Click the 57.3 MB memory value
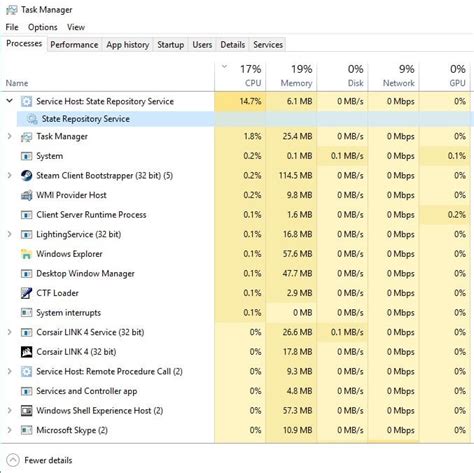474x473 pixels. (298, 411)
